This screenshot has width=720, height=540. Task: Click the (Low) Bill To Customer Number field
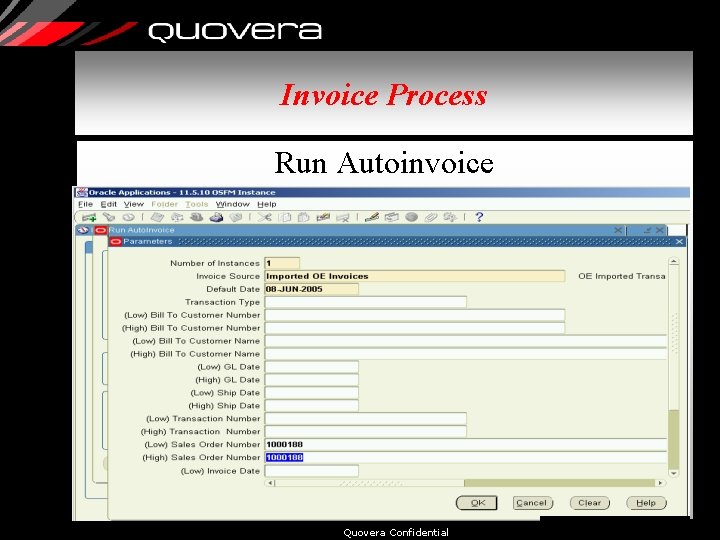415,315
